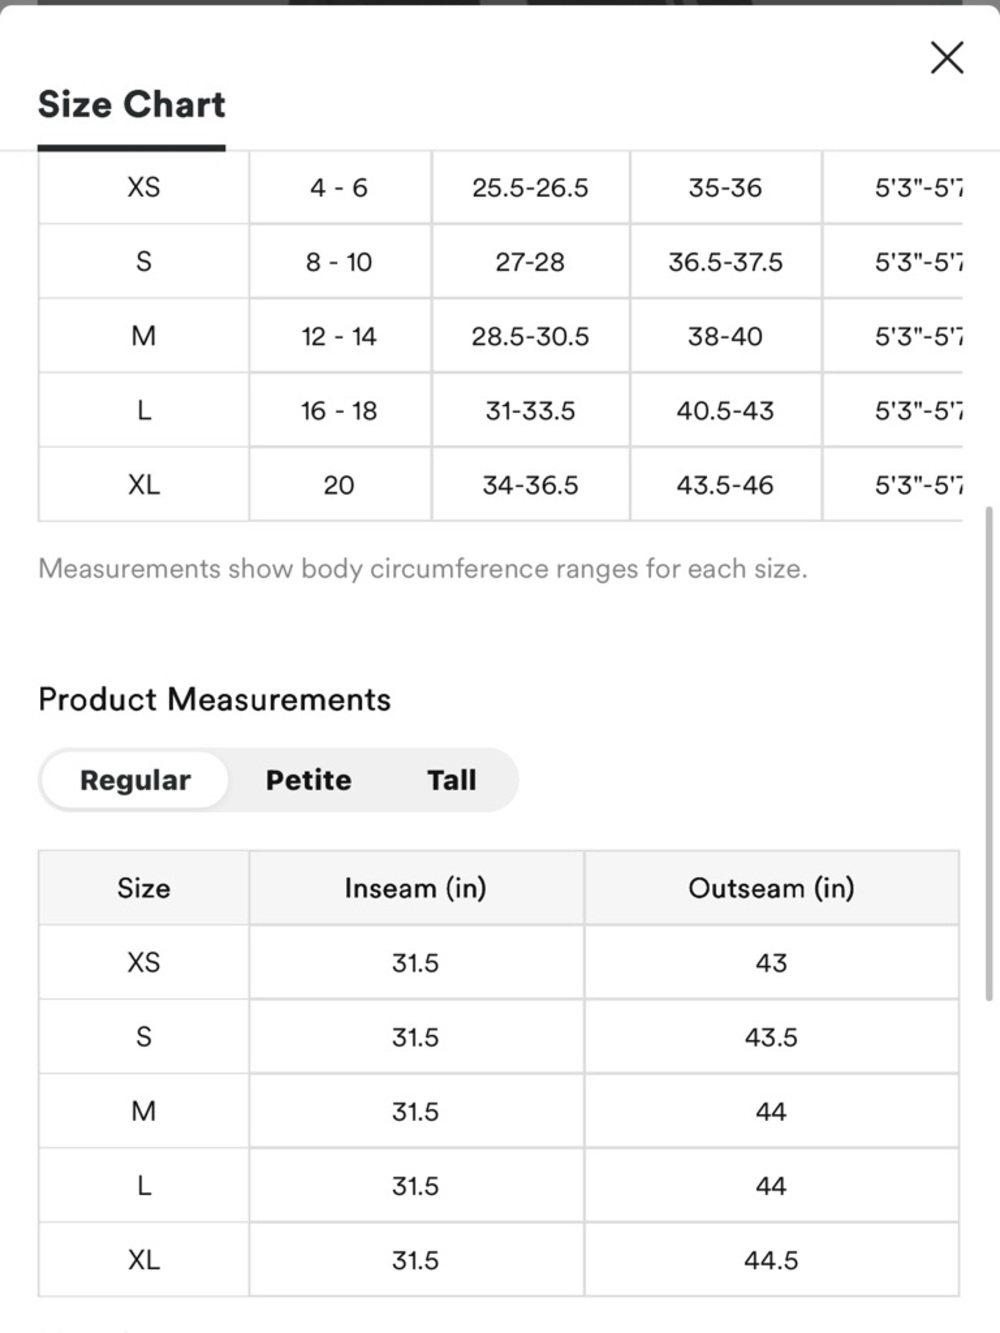Click XS row in product measurements table

tap(498, 962)
